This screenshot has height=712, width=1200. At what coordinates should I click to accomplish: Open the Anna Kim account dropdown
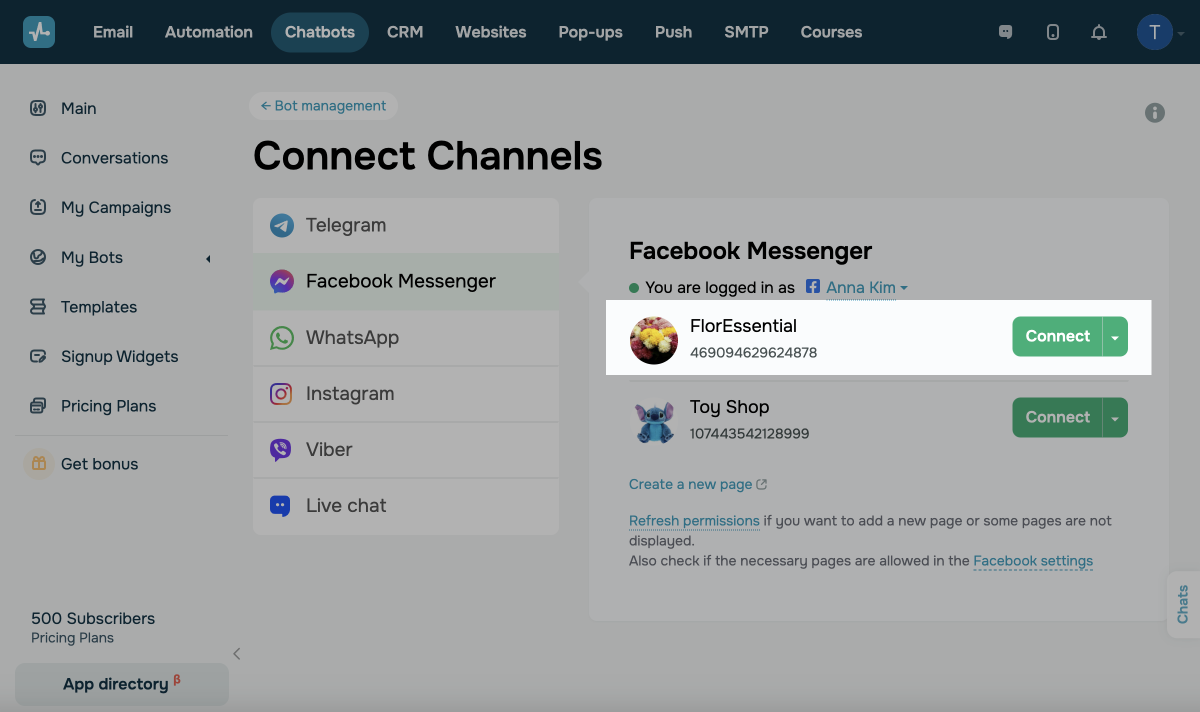point(867,287)
